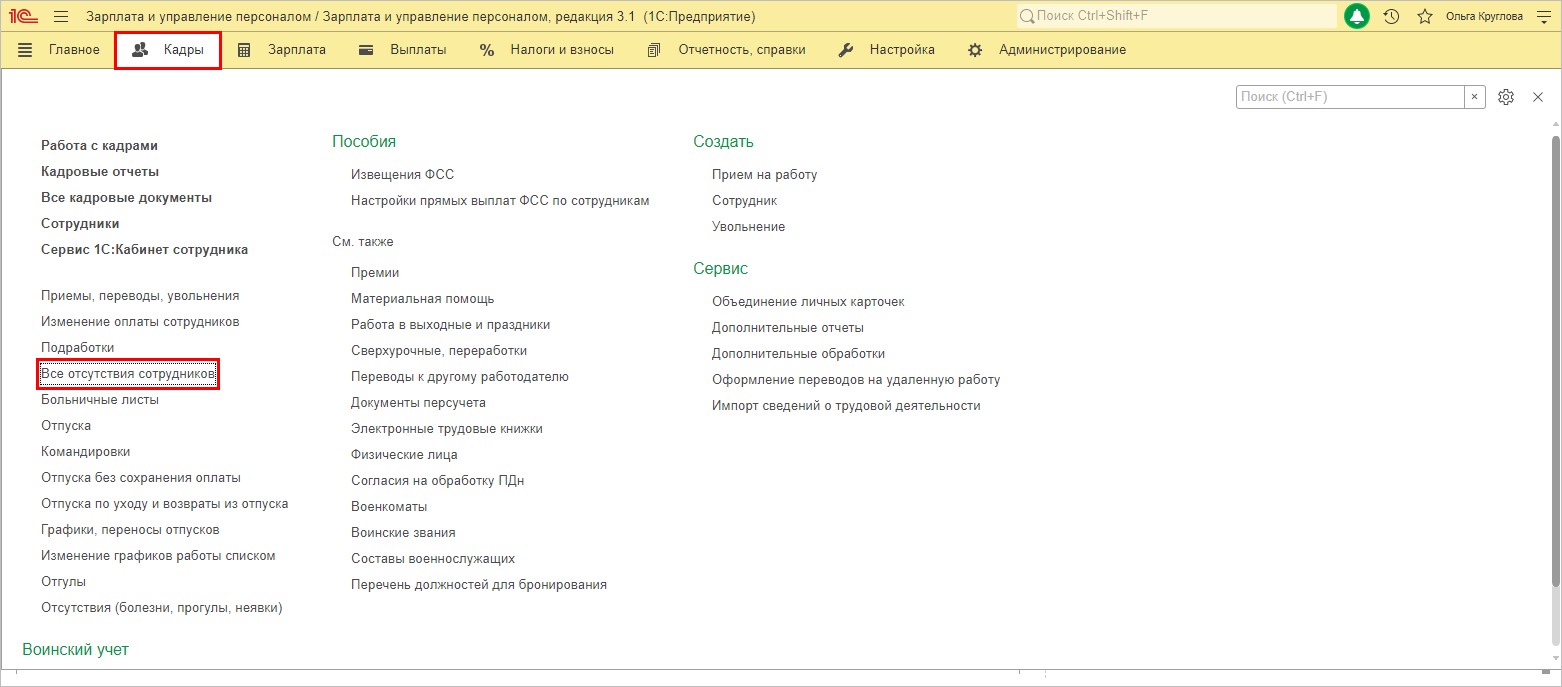Open Отгулы
The width and height of the screenshot is (1562, 687).
pyautogui.click(x=63, y=582)
